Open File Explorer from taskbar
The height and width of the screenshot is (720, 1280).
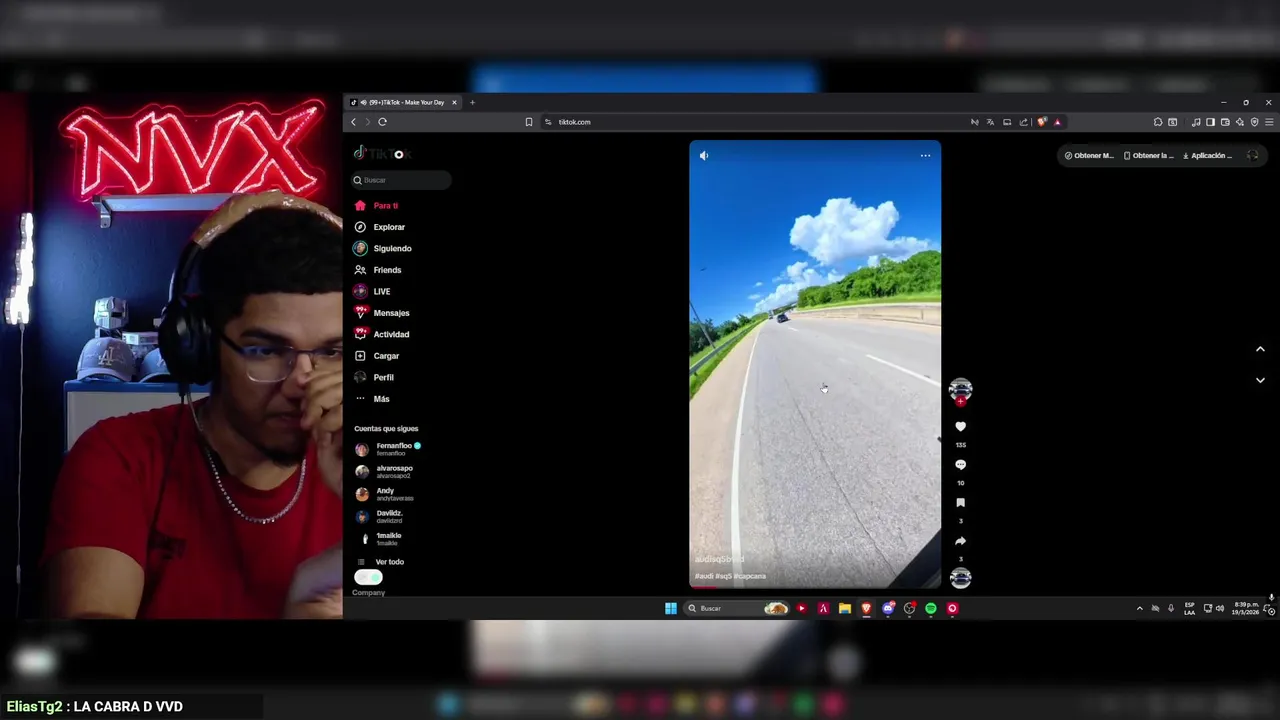(x=845, y=608)
